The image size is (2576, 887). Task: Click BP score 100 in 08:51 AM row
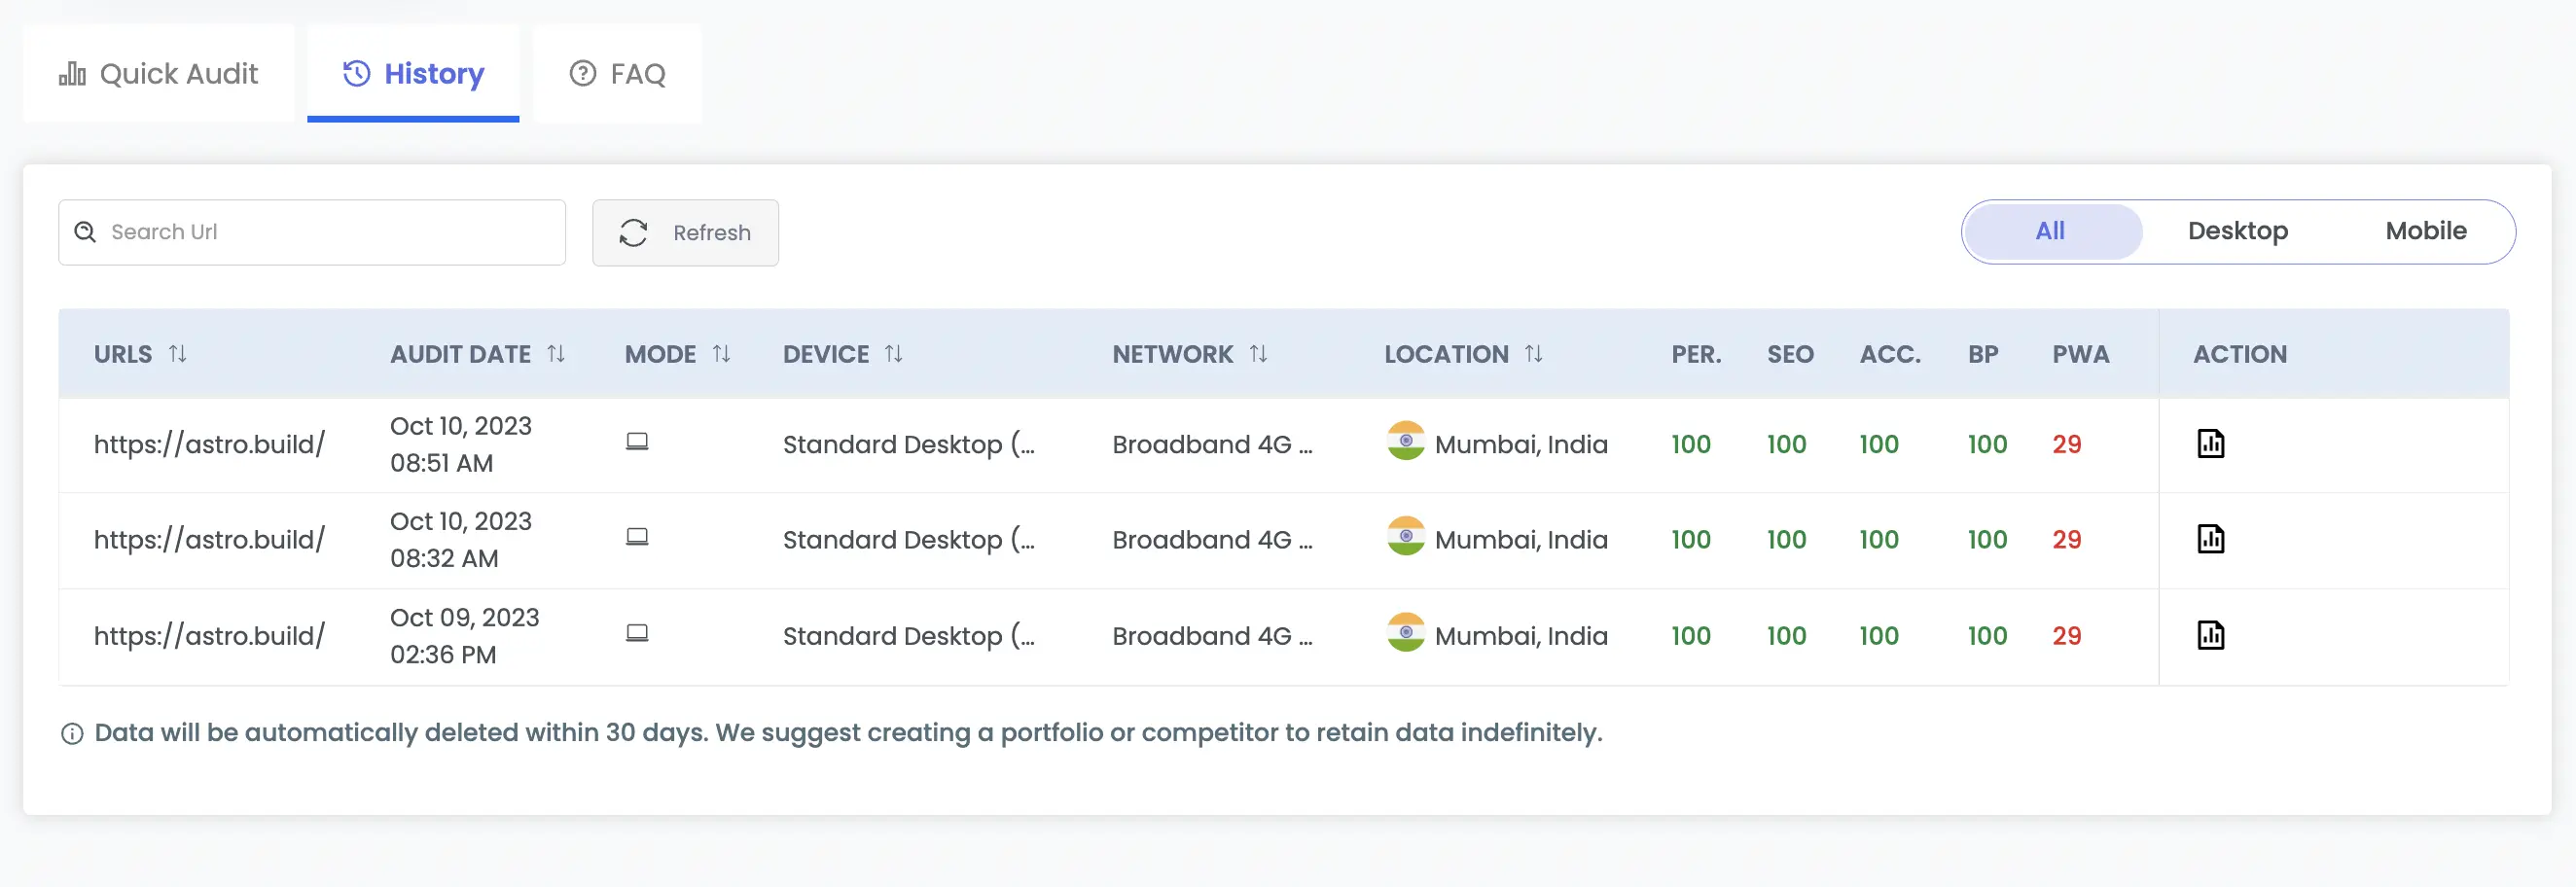1987,444
